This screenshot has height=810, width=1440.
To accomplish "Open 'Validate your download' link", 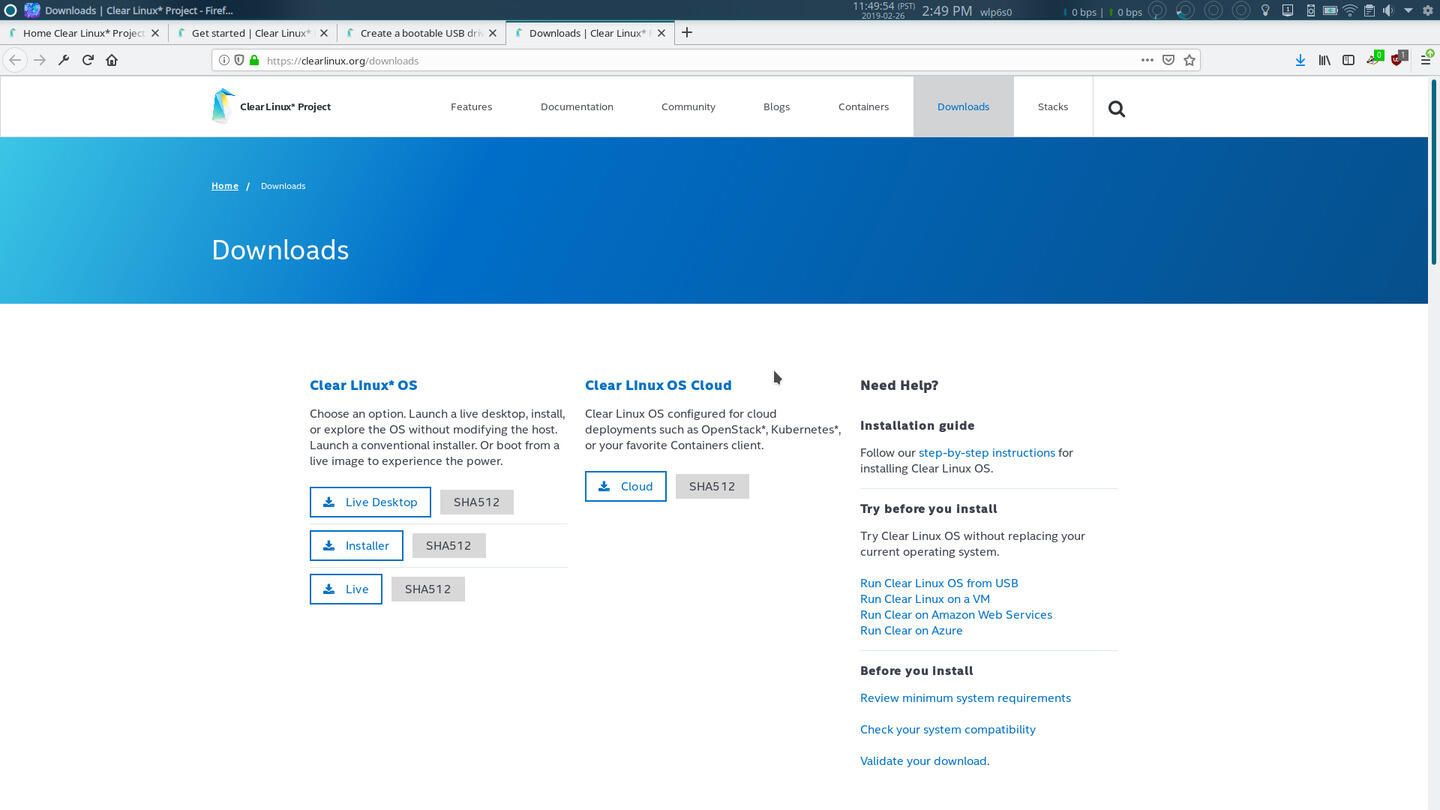I will (925, 761).
